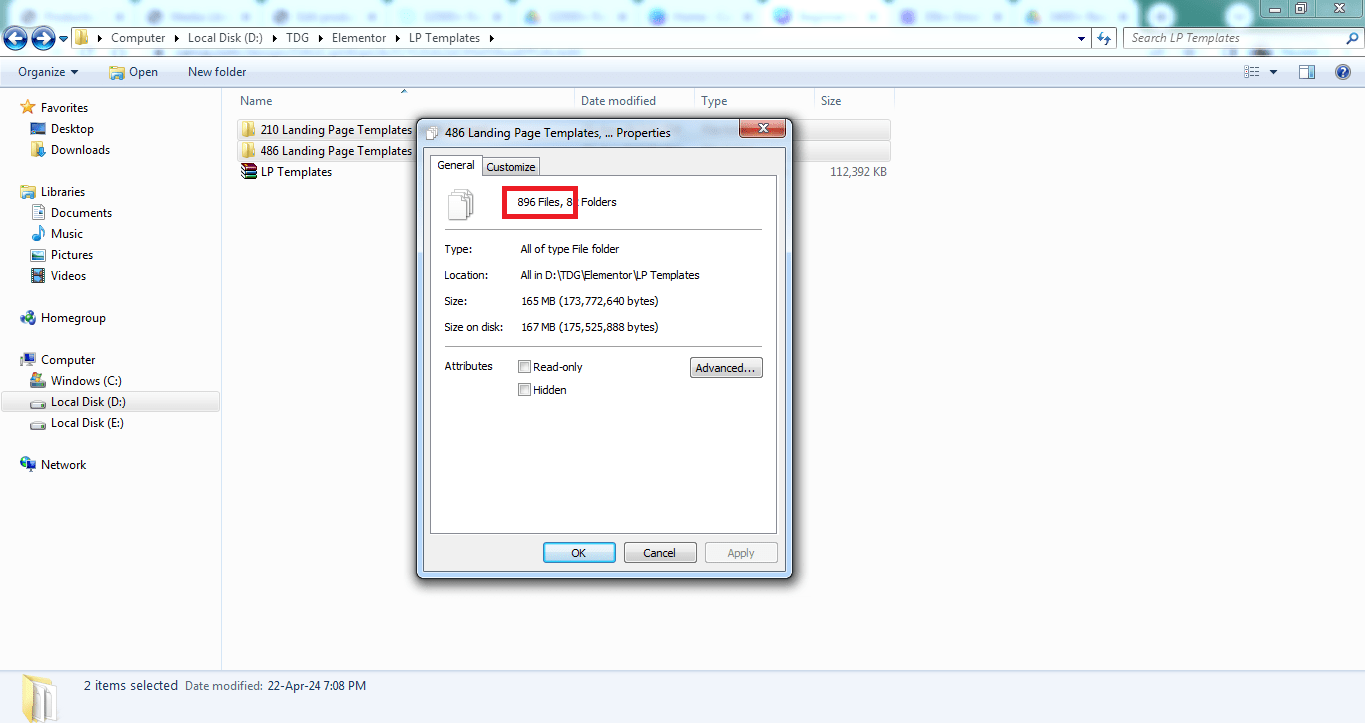Screen dimensions: 1365x723
Task: Open the Pictures library
Action: coord(72,255)
